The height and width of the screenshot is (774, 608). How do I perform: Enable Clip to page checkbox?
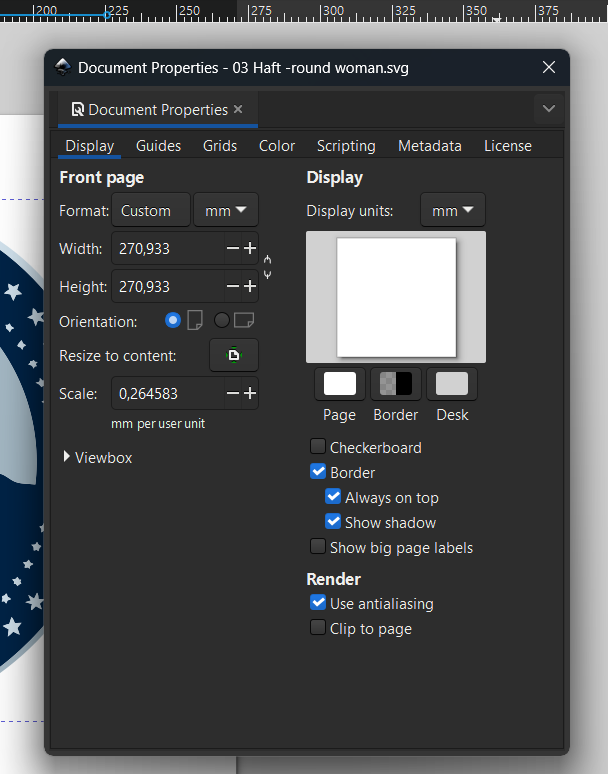click(318, 627)
